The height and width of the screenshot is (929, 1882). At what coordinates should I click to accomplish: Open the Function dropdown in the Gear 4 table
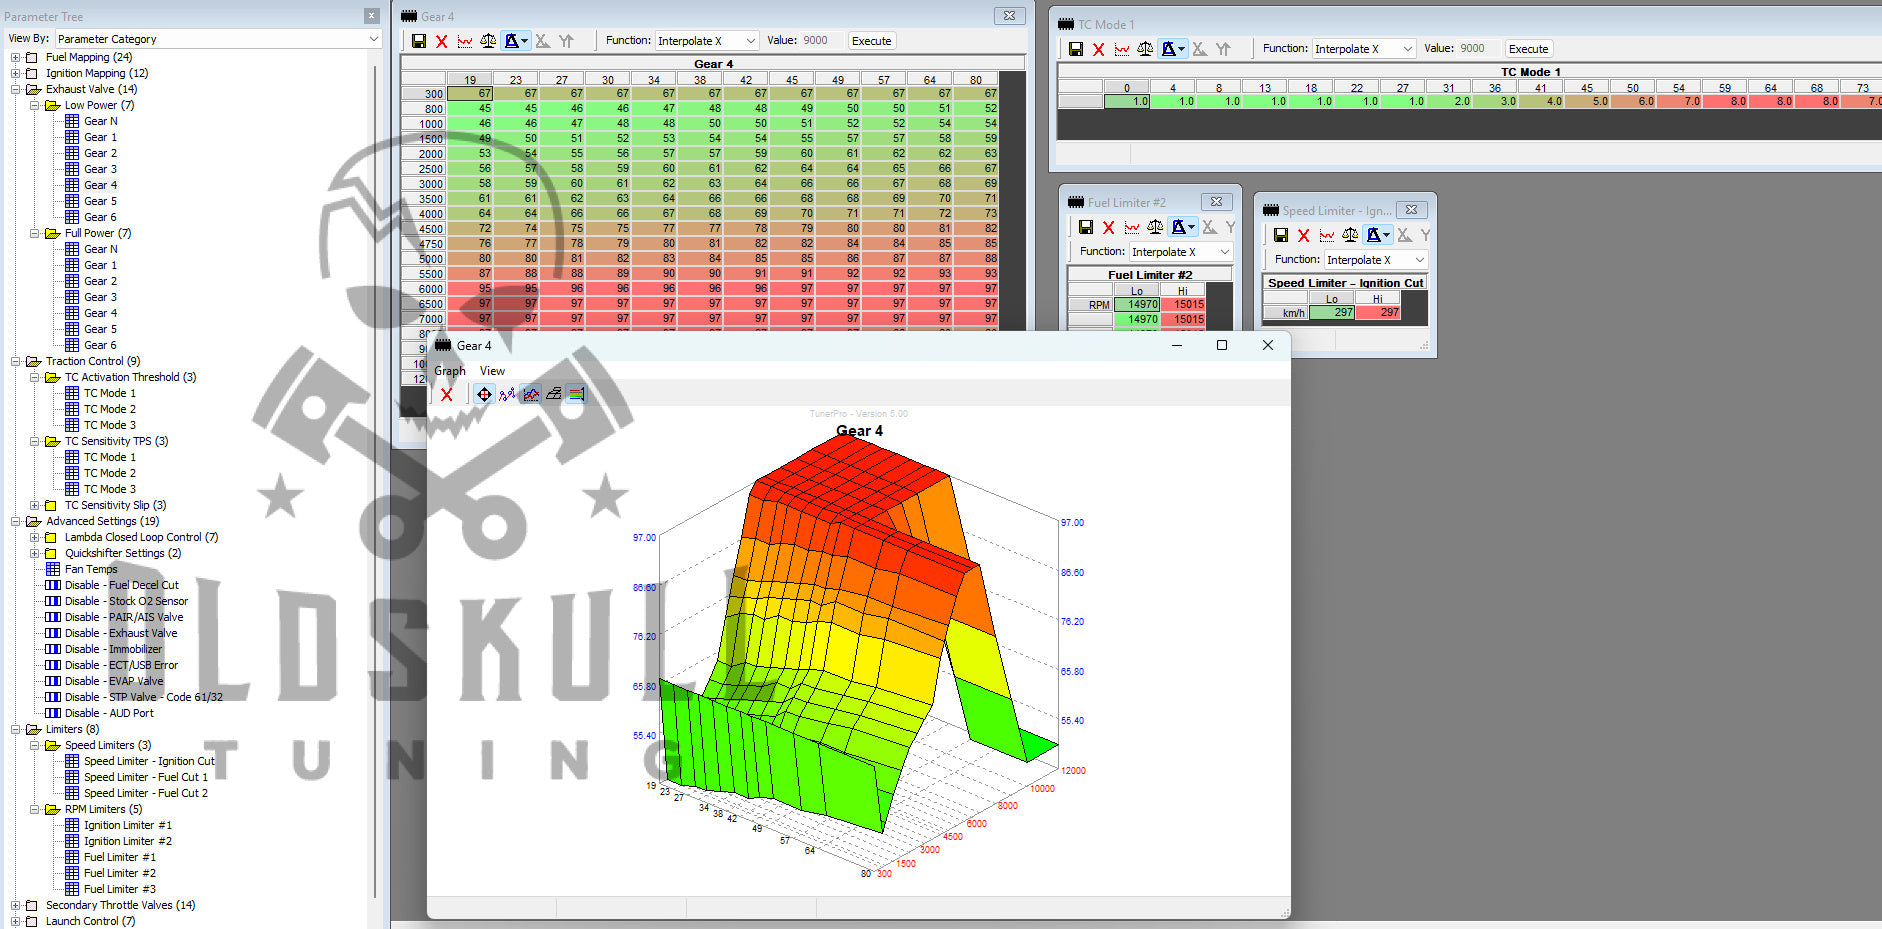tap(707, 41)
